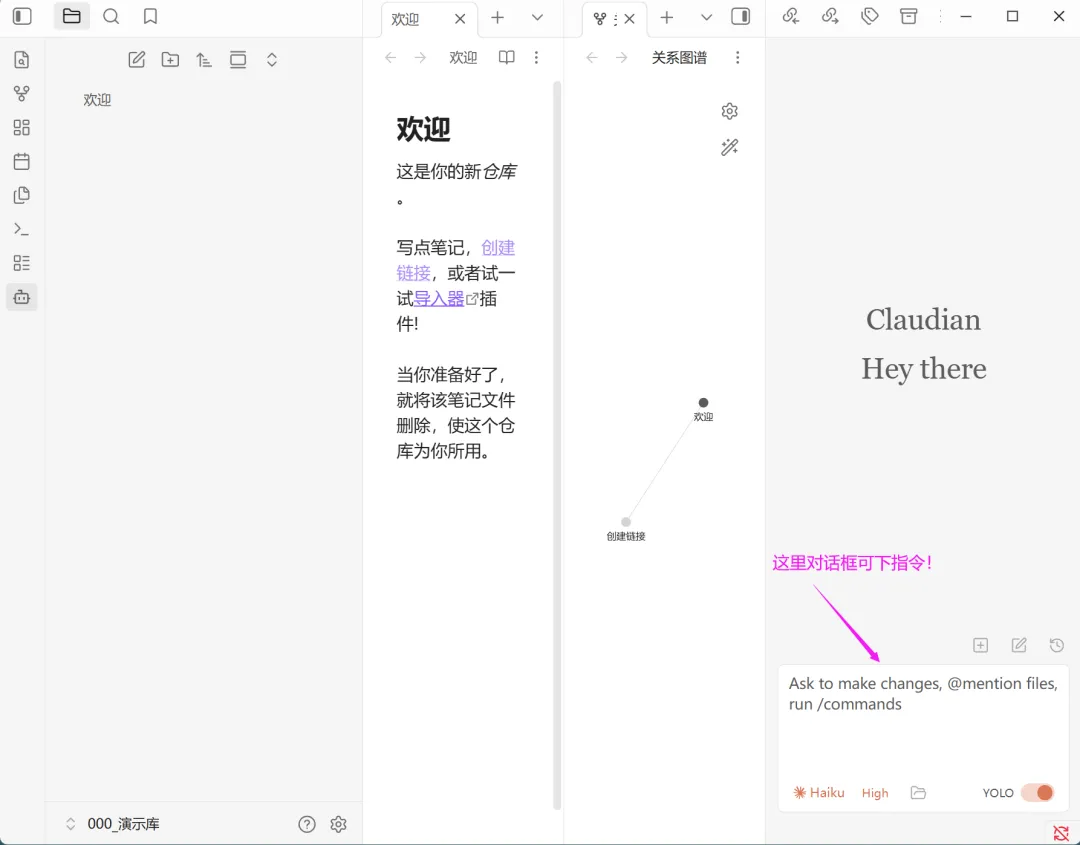Change the High thinking effort selector
1080x845 pixels.
875,793
